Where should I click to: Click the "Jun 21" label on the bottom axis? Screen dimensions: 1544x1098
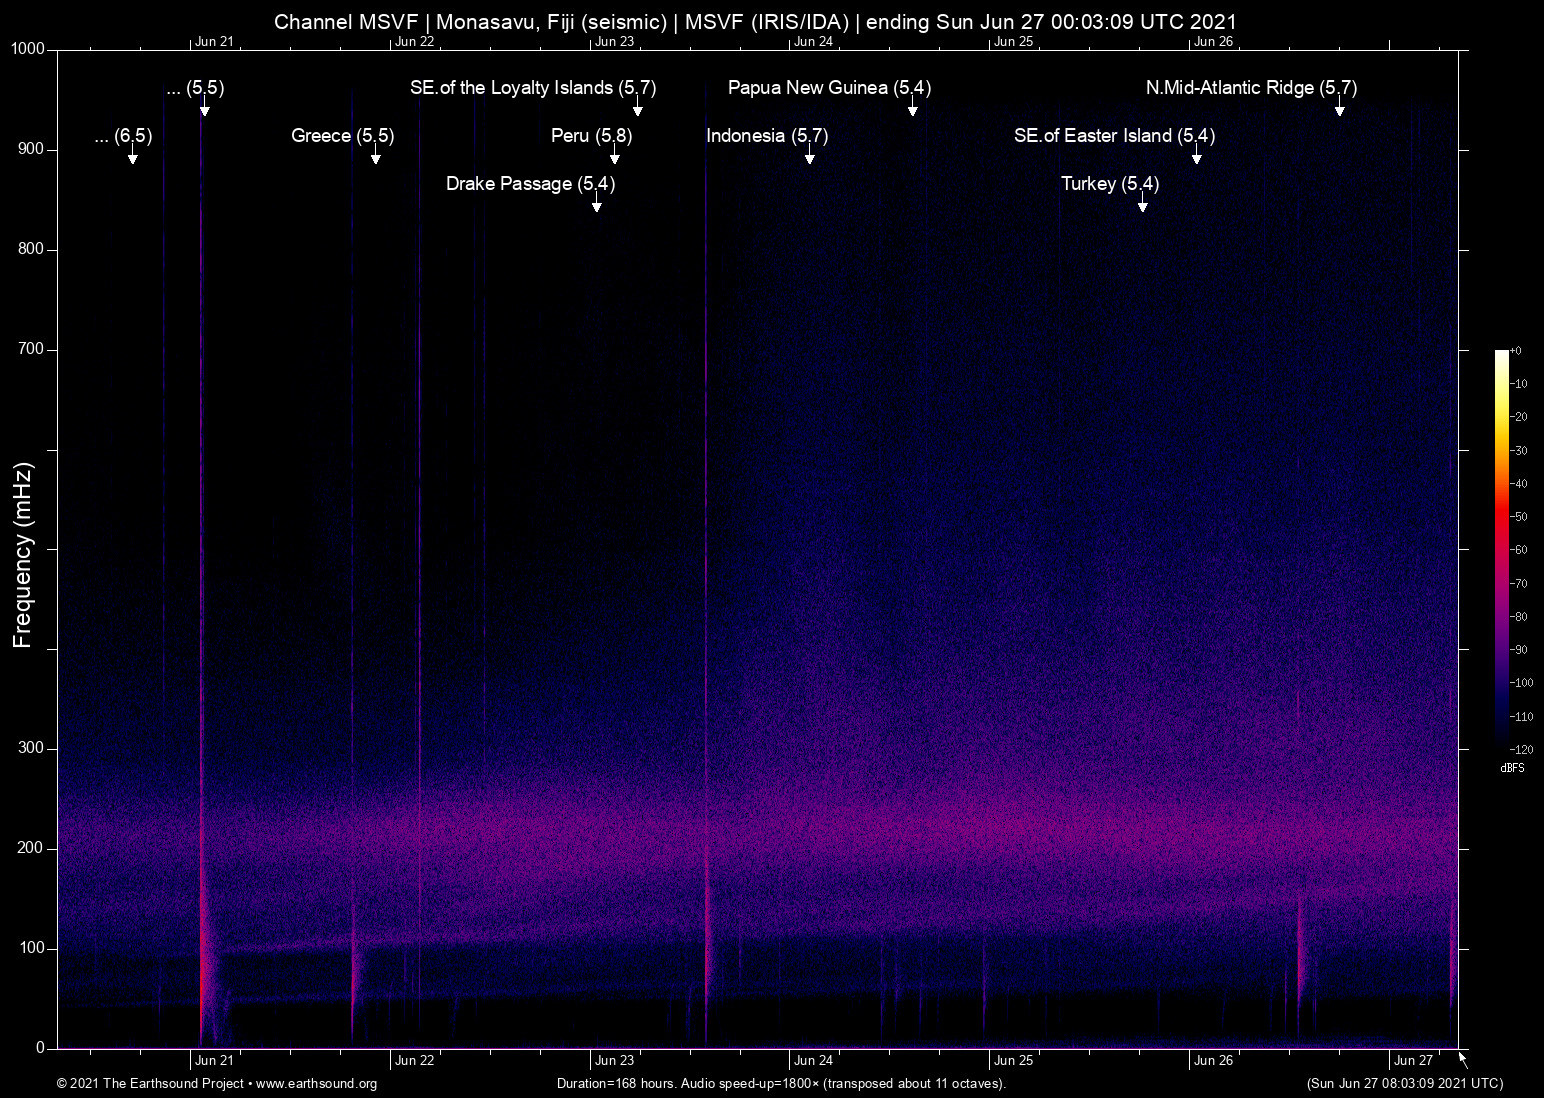pyautogui.click(x=214, y=1061)
